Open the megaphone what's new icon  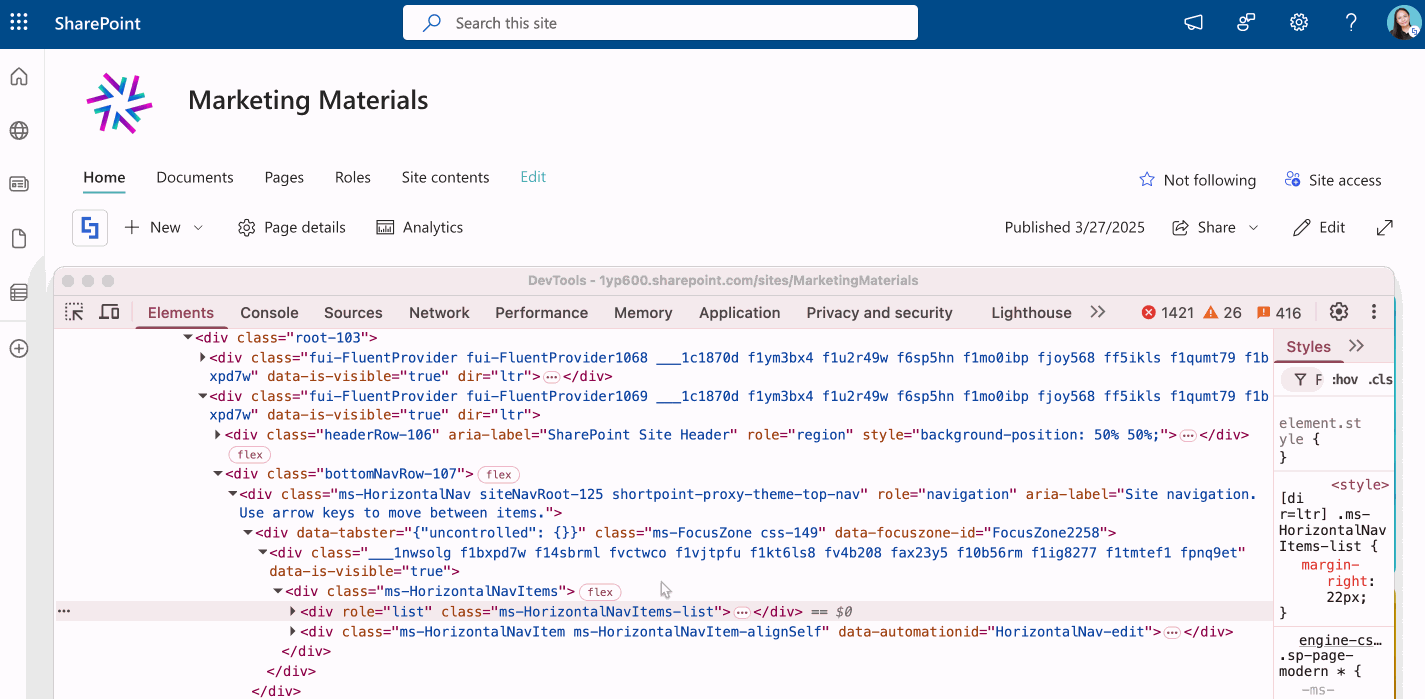click(x=1193, y=23)
